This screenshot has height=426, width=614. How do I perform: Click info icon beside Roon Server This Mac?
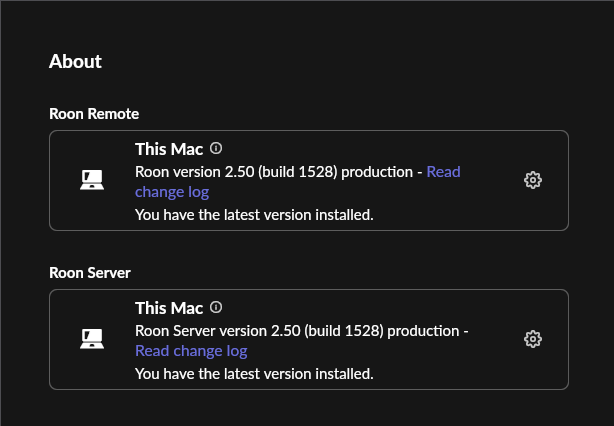216,307
